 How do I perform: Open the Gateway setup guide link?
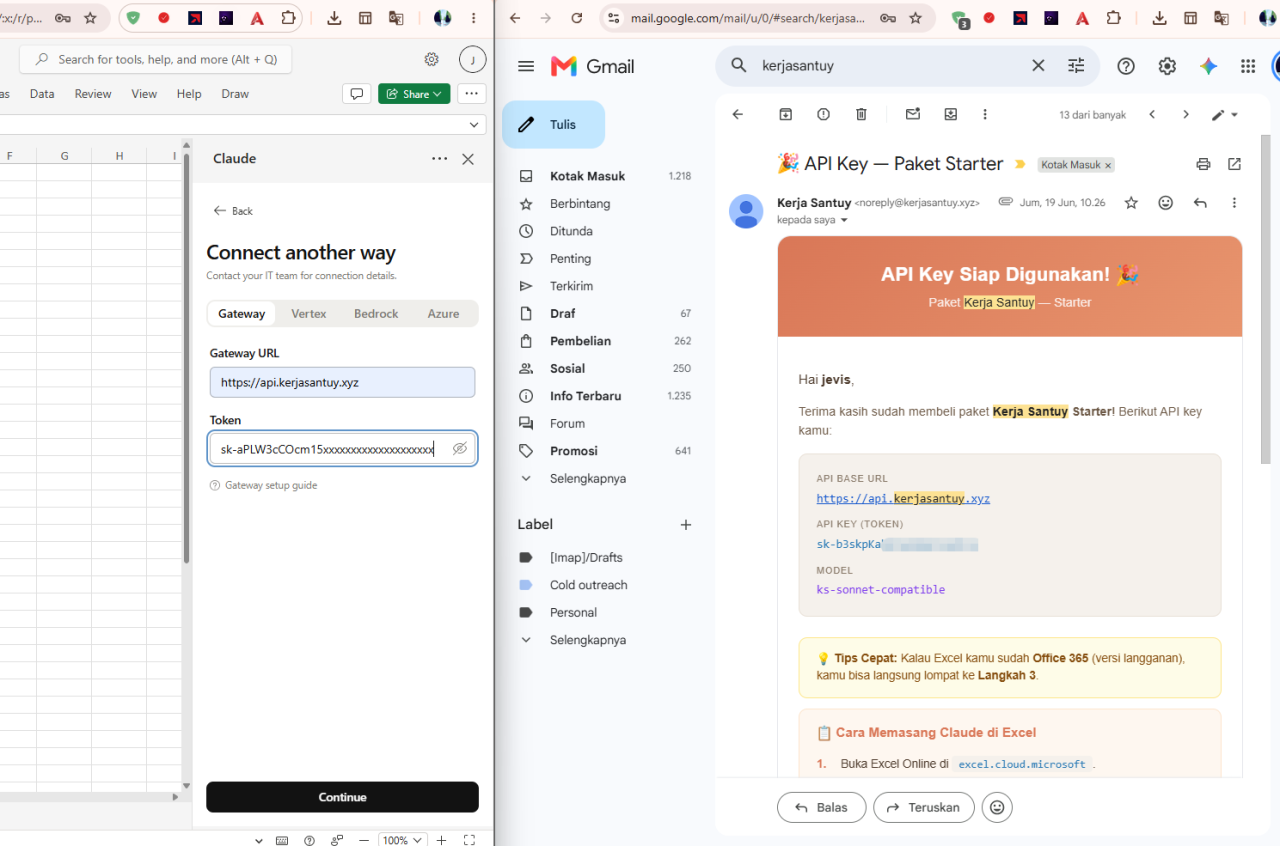point(263,486)
